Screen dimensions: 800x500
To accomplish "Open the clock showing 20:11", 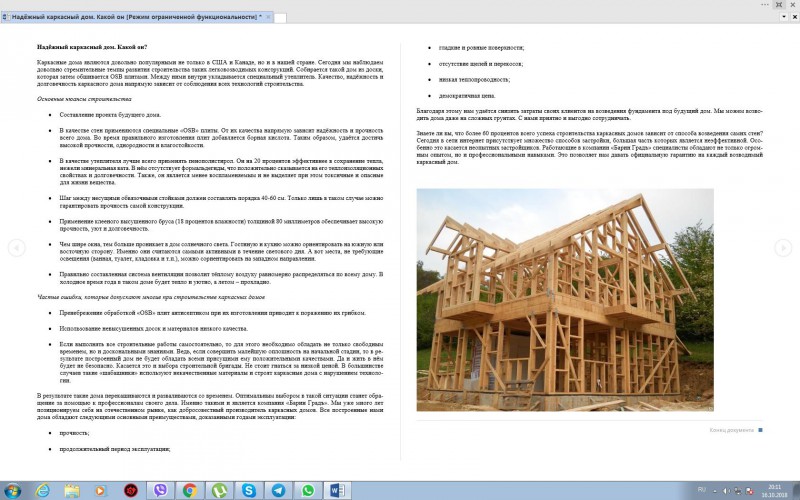I will tap(774, 491).
